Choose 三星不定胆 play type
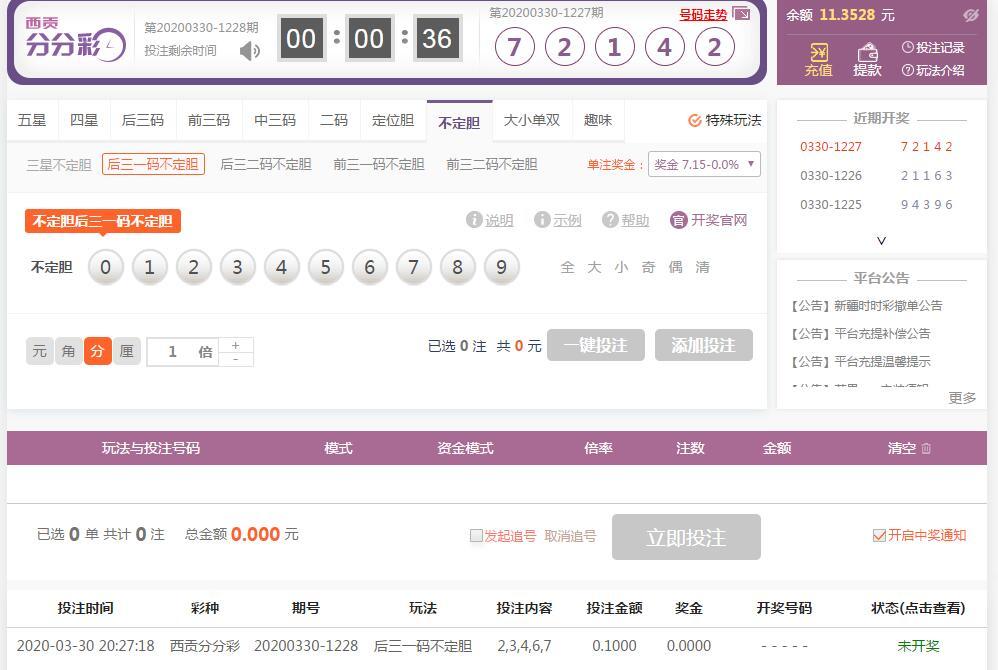The width and height of the screenshot is (998, 670). 59,165
